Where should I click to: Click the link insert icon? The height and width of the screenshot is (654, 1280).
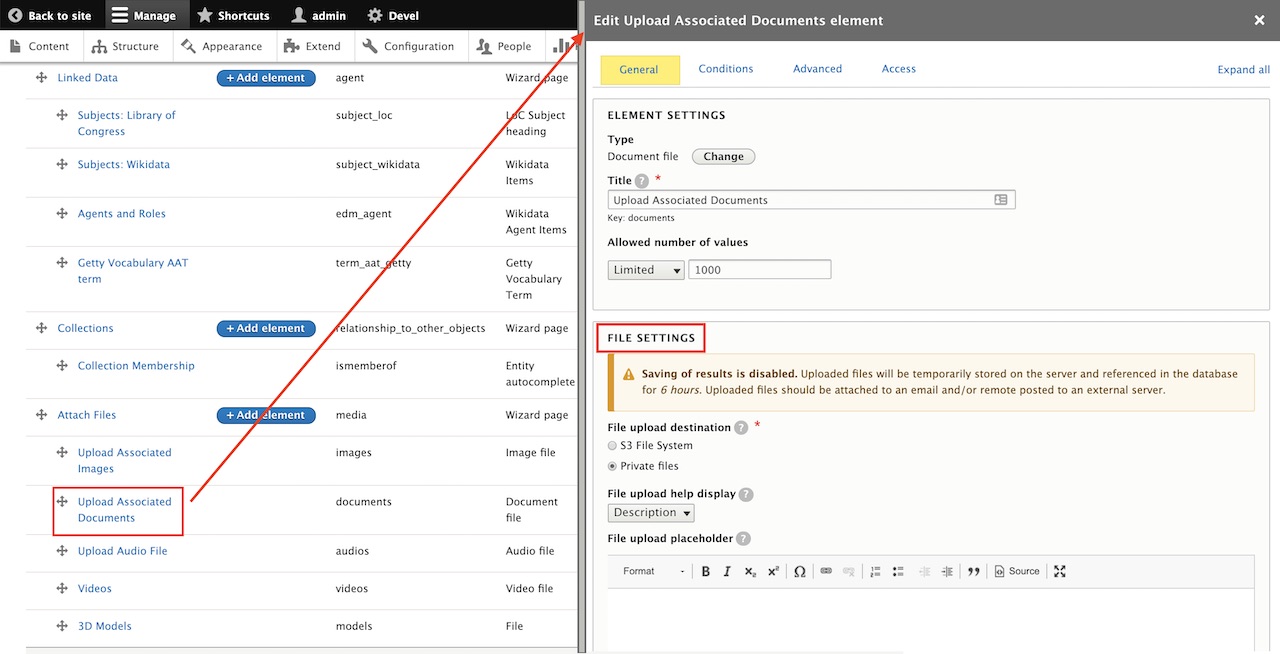(826, 571)
